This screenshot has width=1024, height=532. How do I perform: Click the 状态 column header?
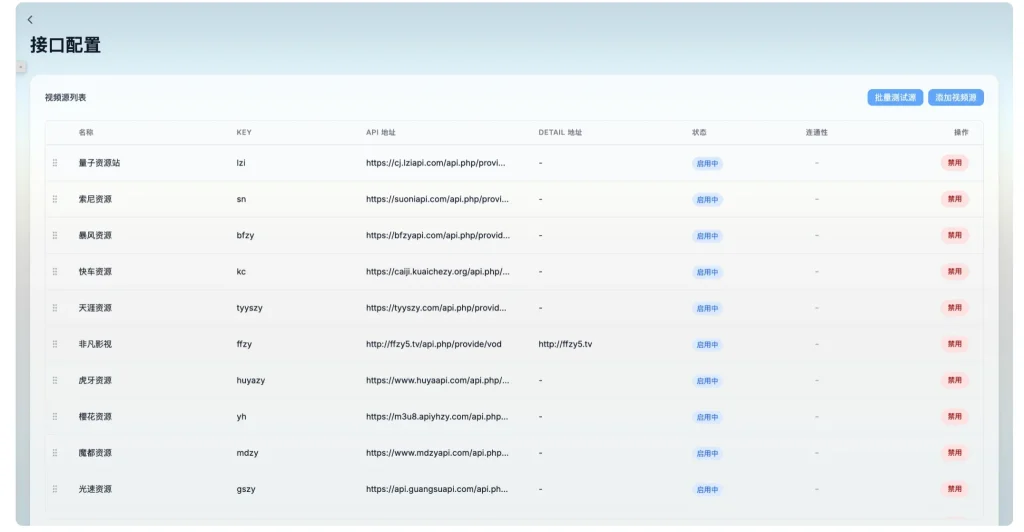(699, 133)
